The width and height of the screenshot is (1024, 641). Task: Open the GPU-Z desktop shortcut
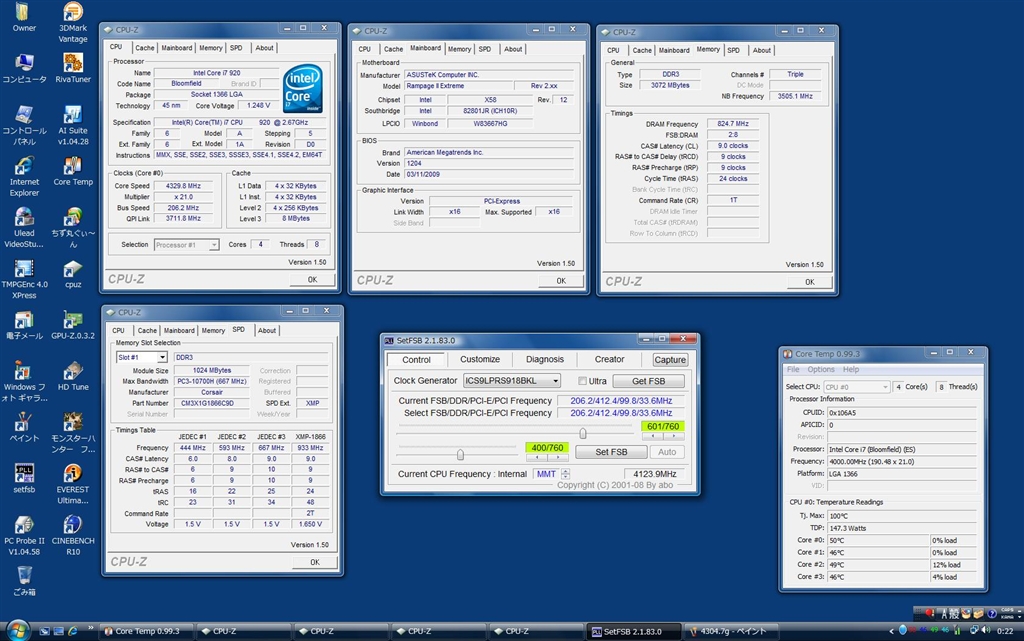point(72,321)
